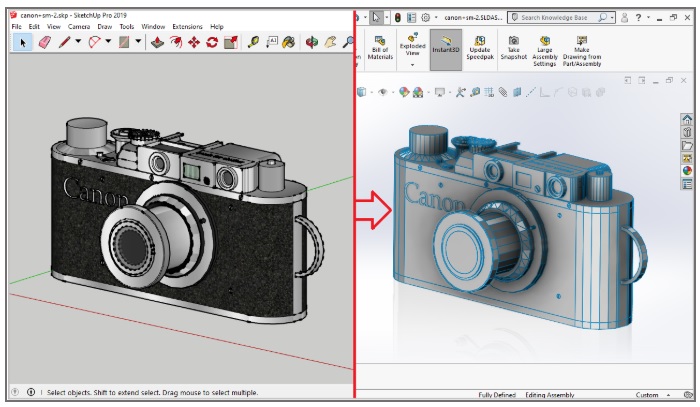Open Custom Properties in task pane
This screenshot has width=700, height=407.
tap(687, 184)
